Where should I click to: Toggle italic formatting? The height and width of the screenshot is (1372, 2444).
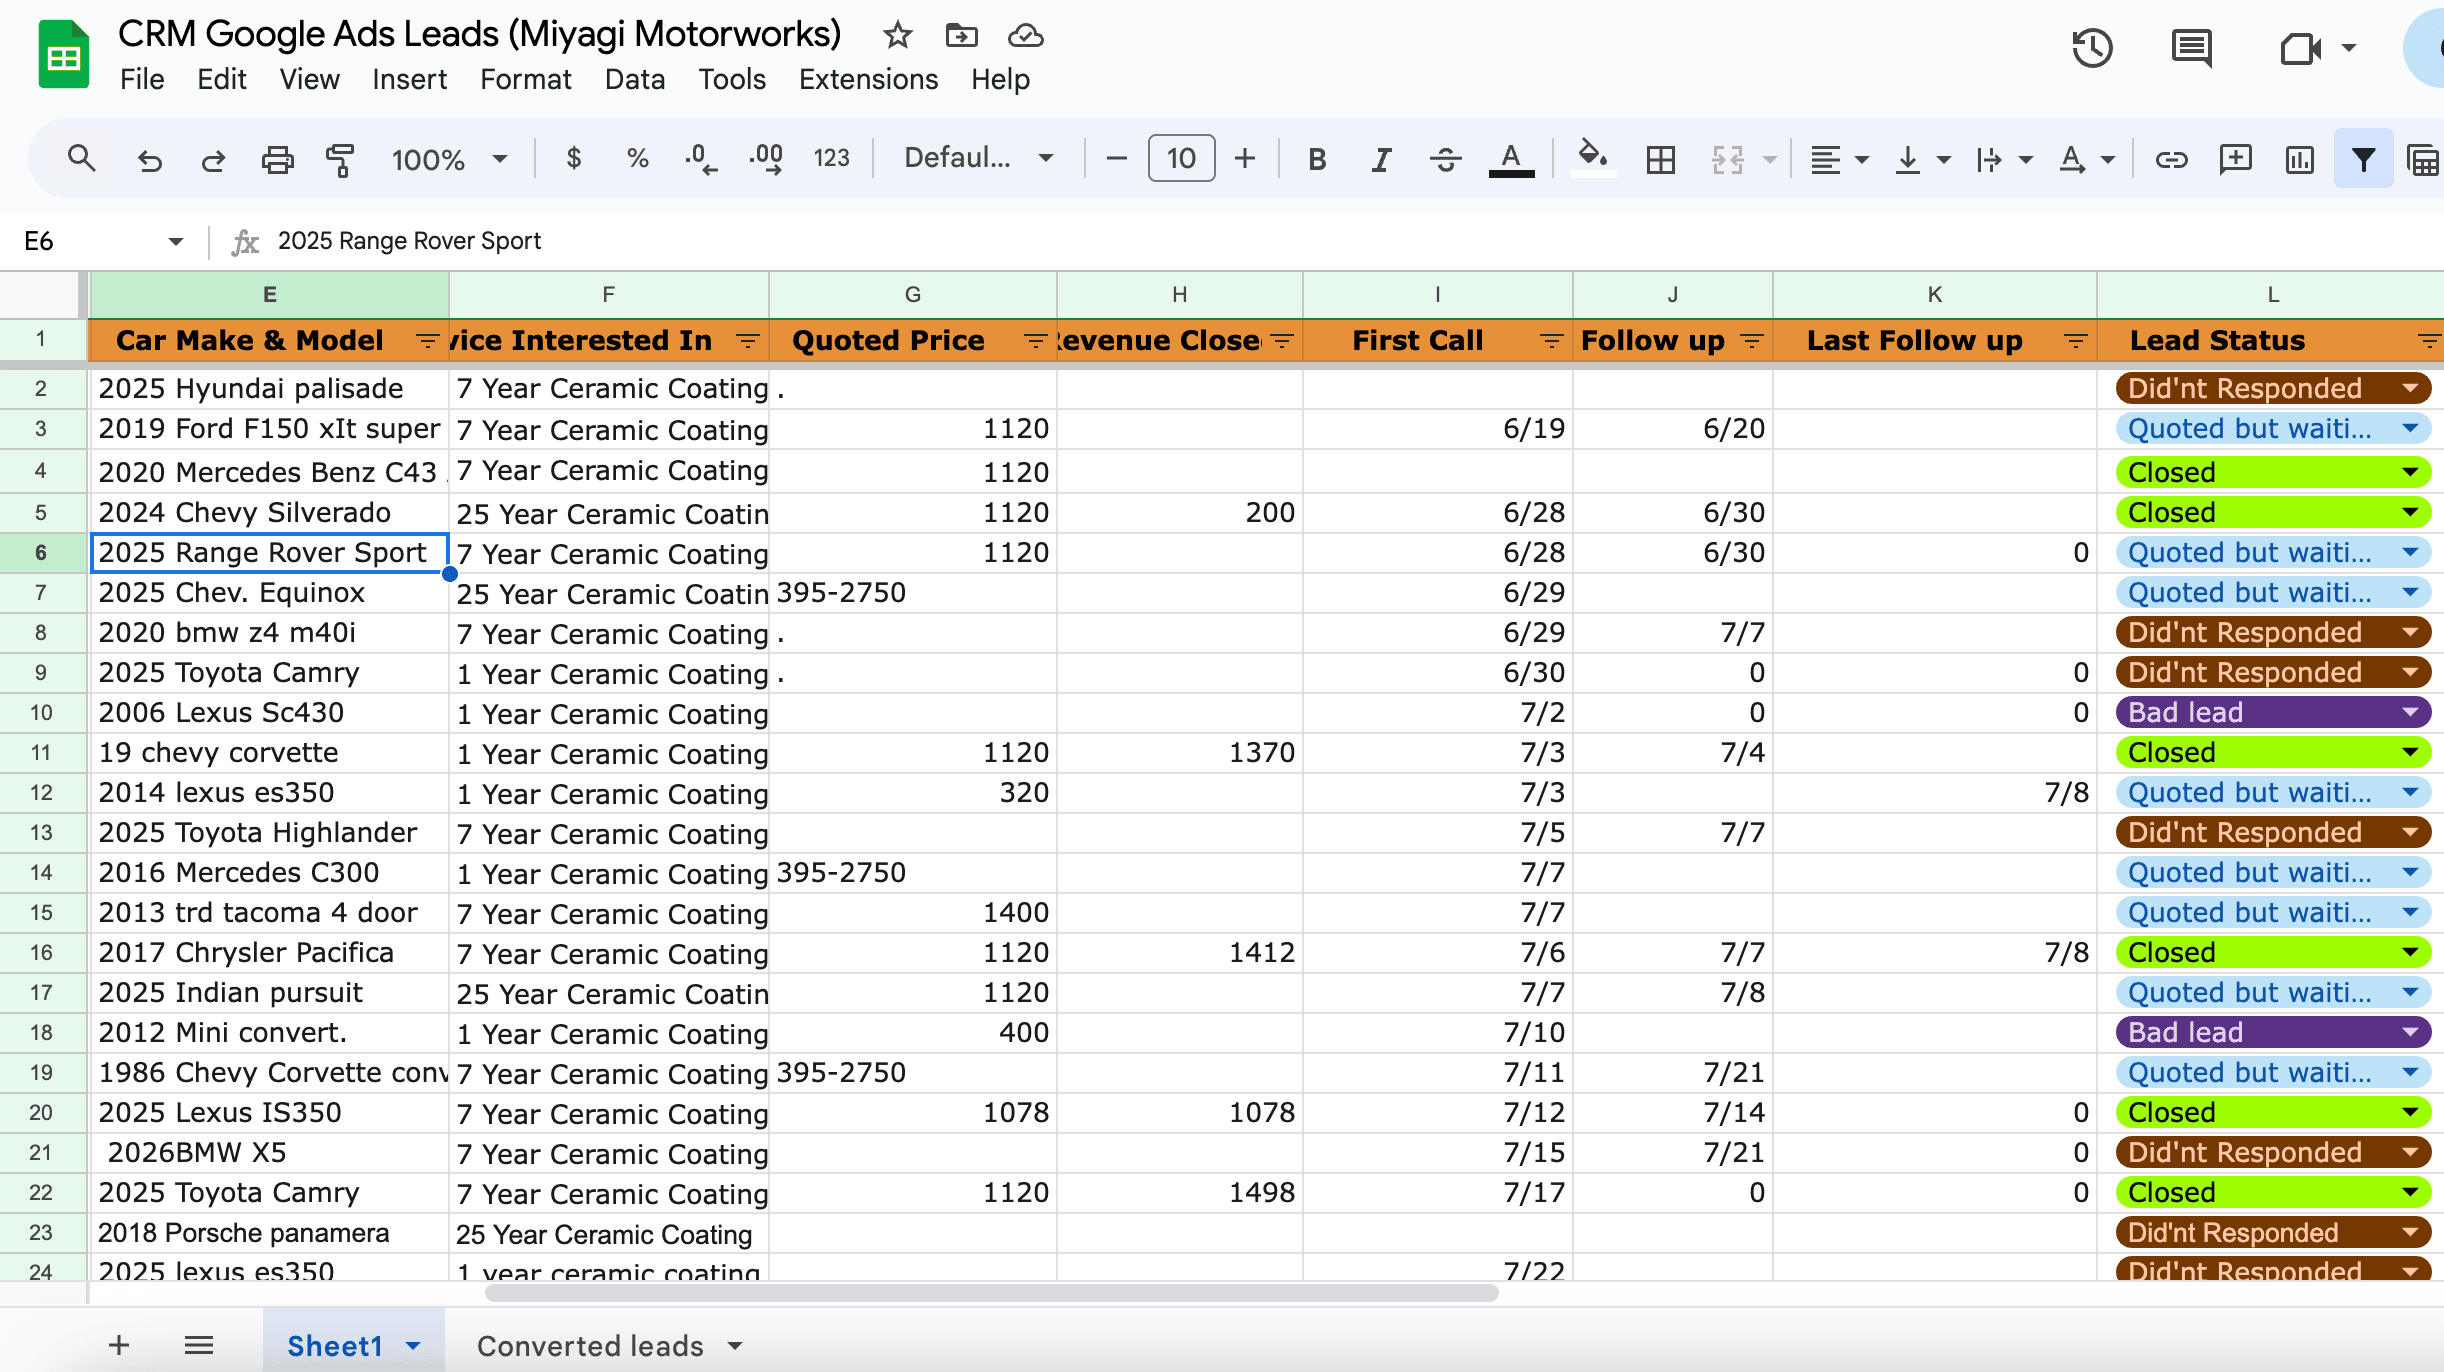pyautogui.click(x=1381, y=159)
